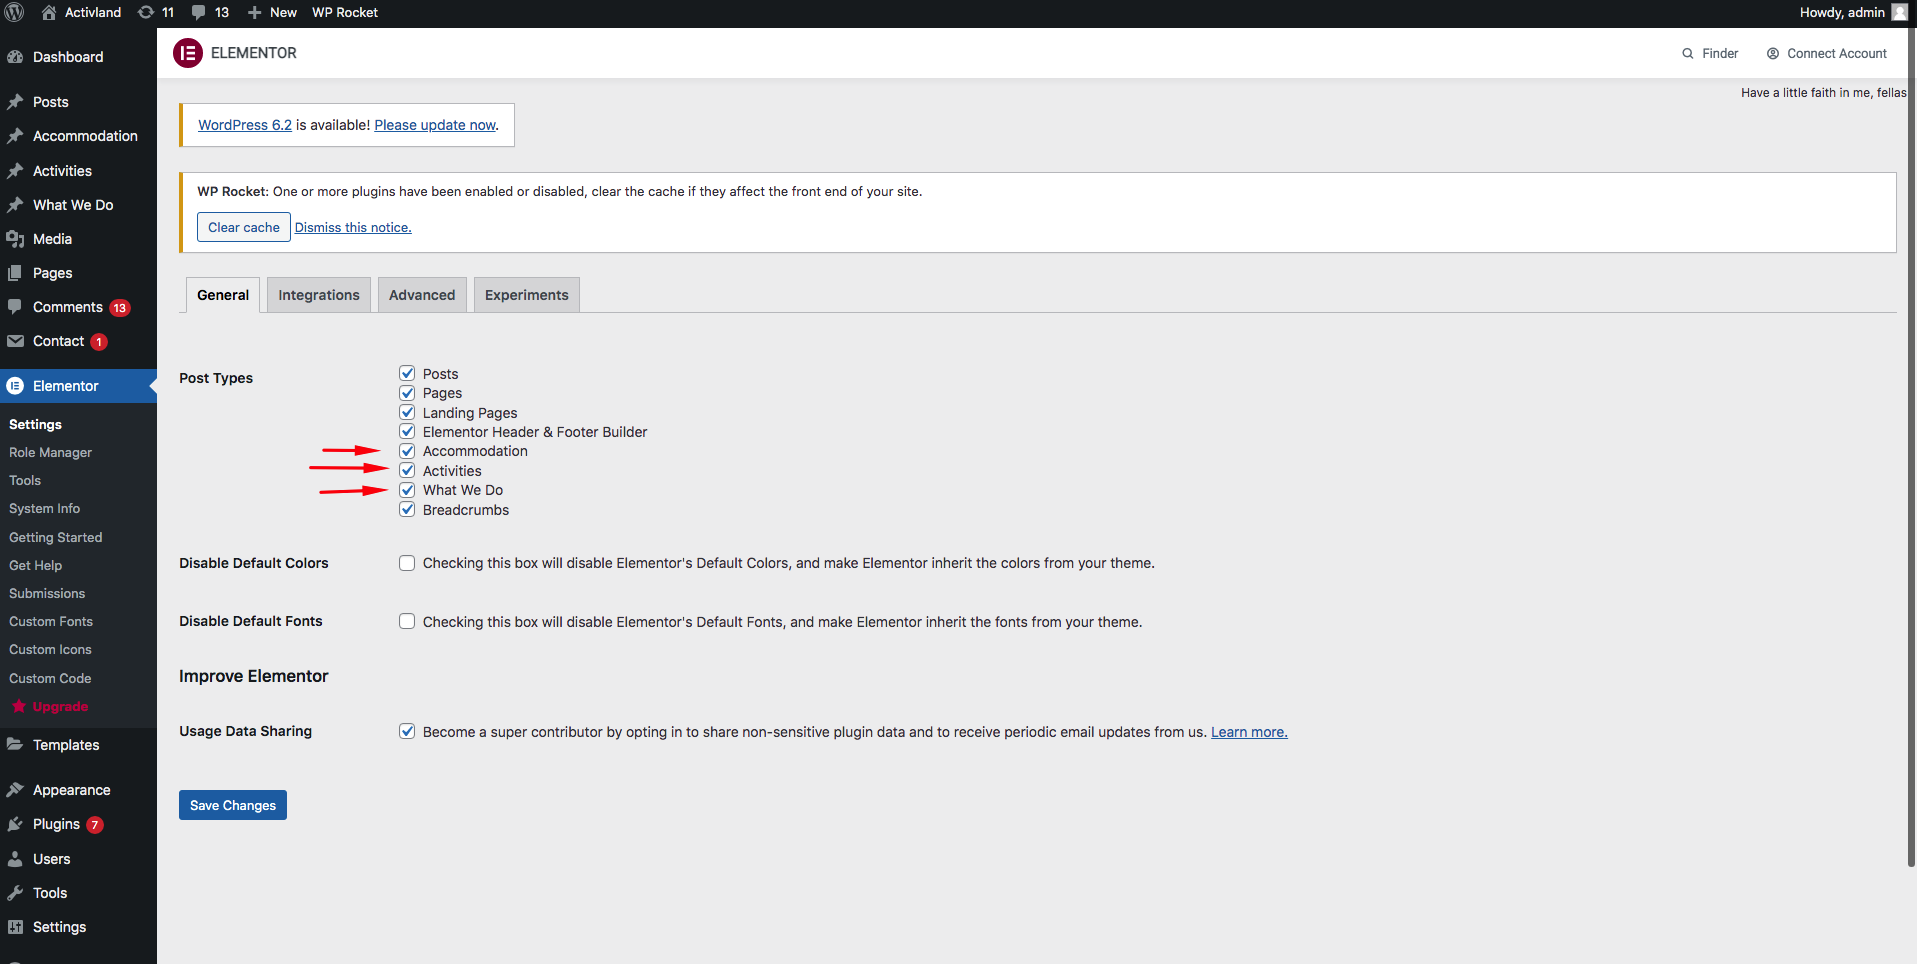Click the What We Do pin icon
This screenshot has width=1917, height=964.
pyautogui.click(x=15, y=205)
